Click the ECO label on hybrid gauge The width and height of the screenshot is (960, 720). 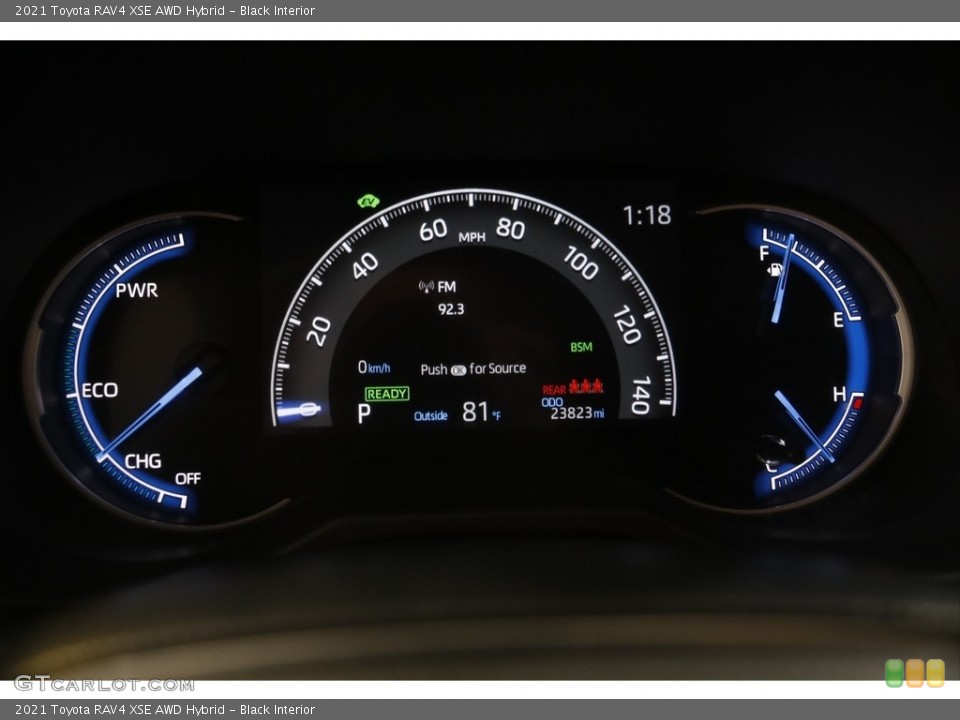(100, 390)
